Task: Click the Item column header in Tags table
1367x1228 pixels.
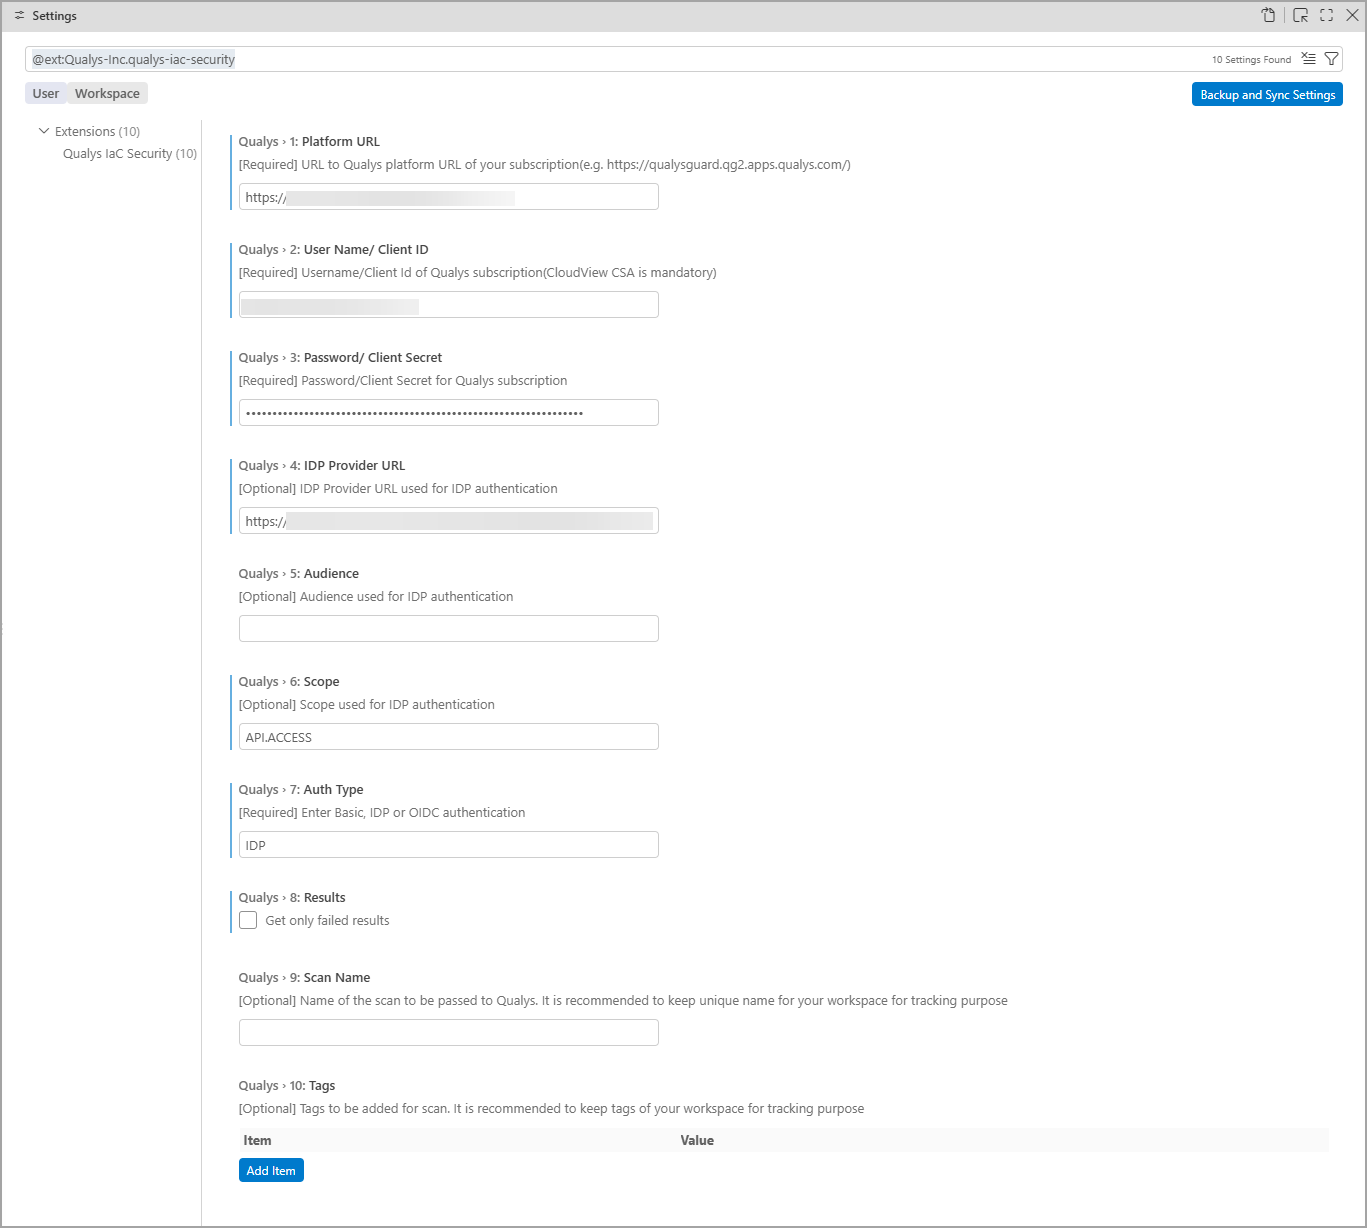Action: click(257, 1140)
